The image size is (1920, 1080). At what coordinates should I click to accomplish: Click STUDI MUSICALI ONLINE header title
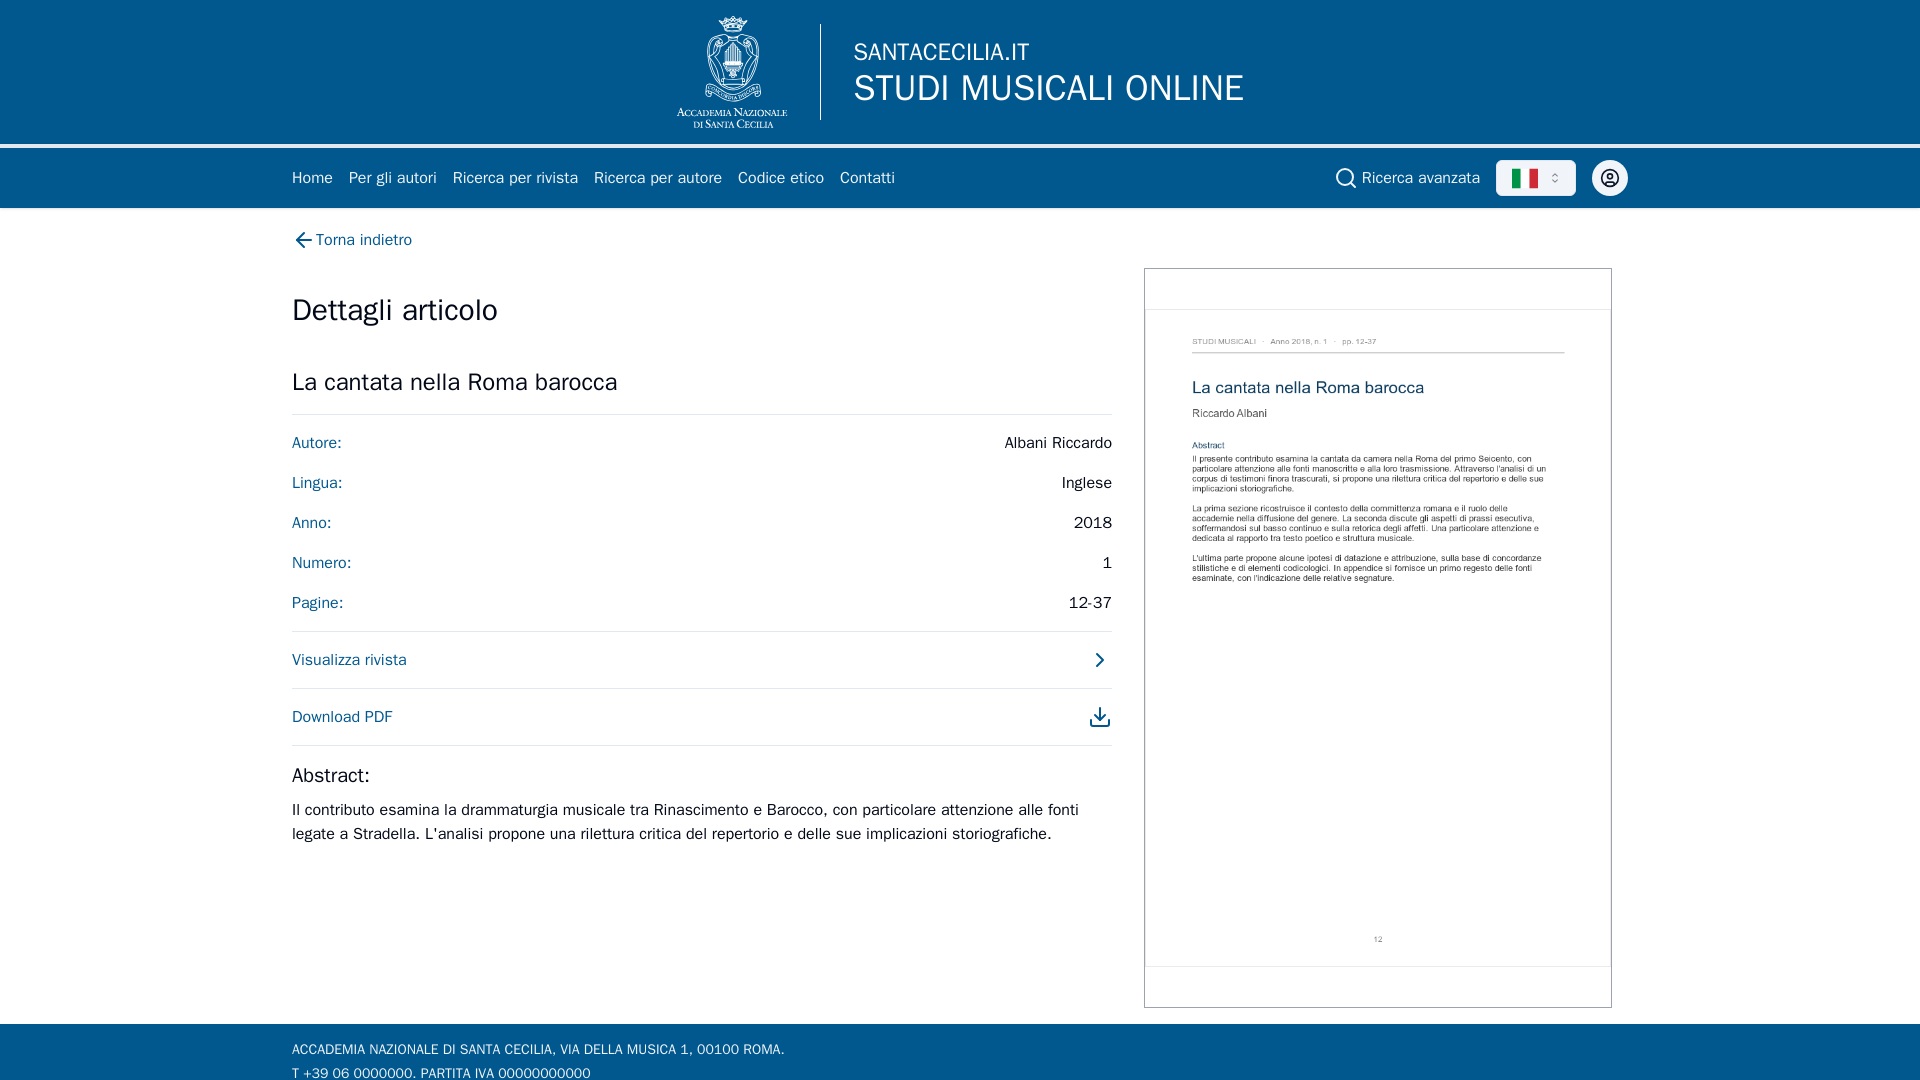(x=1048, y=88)
